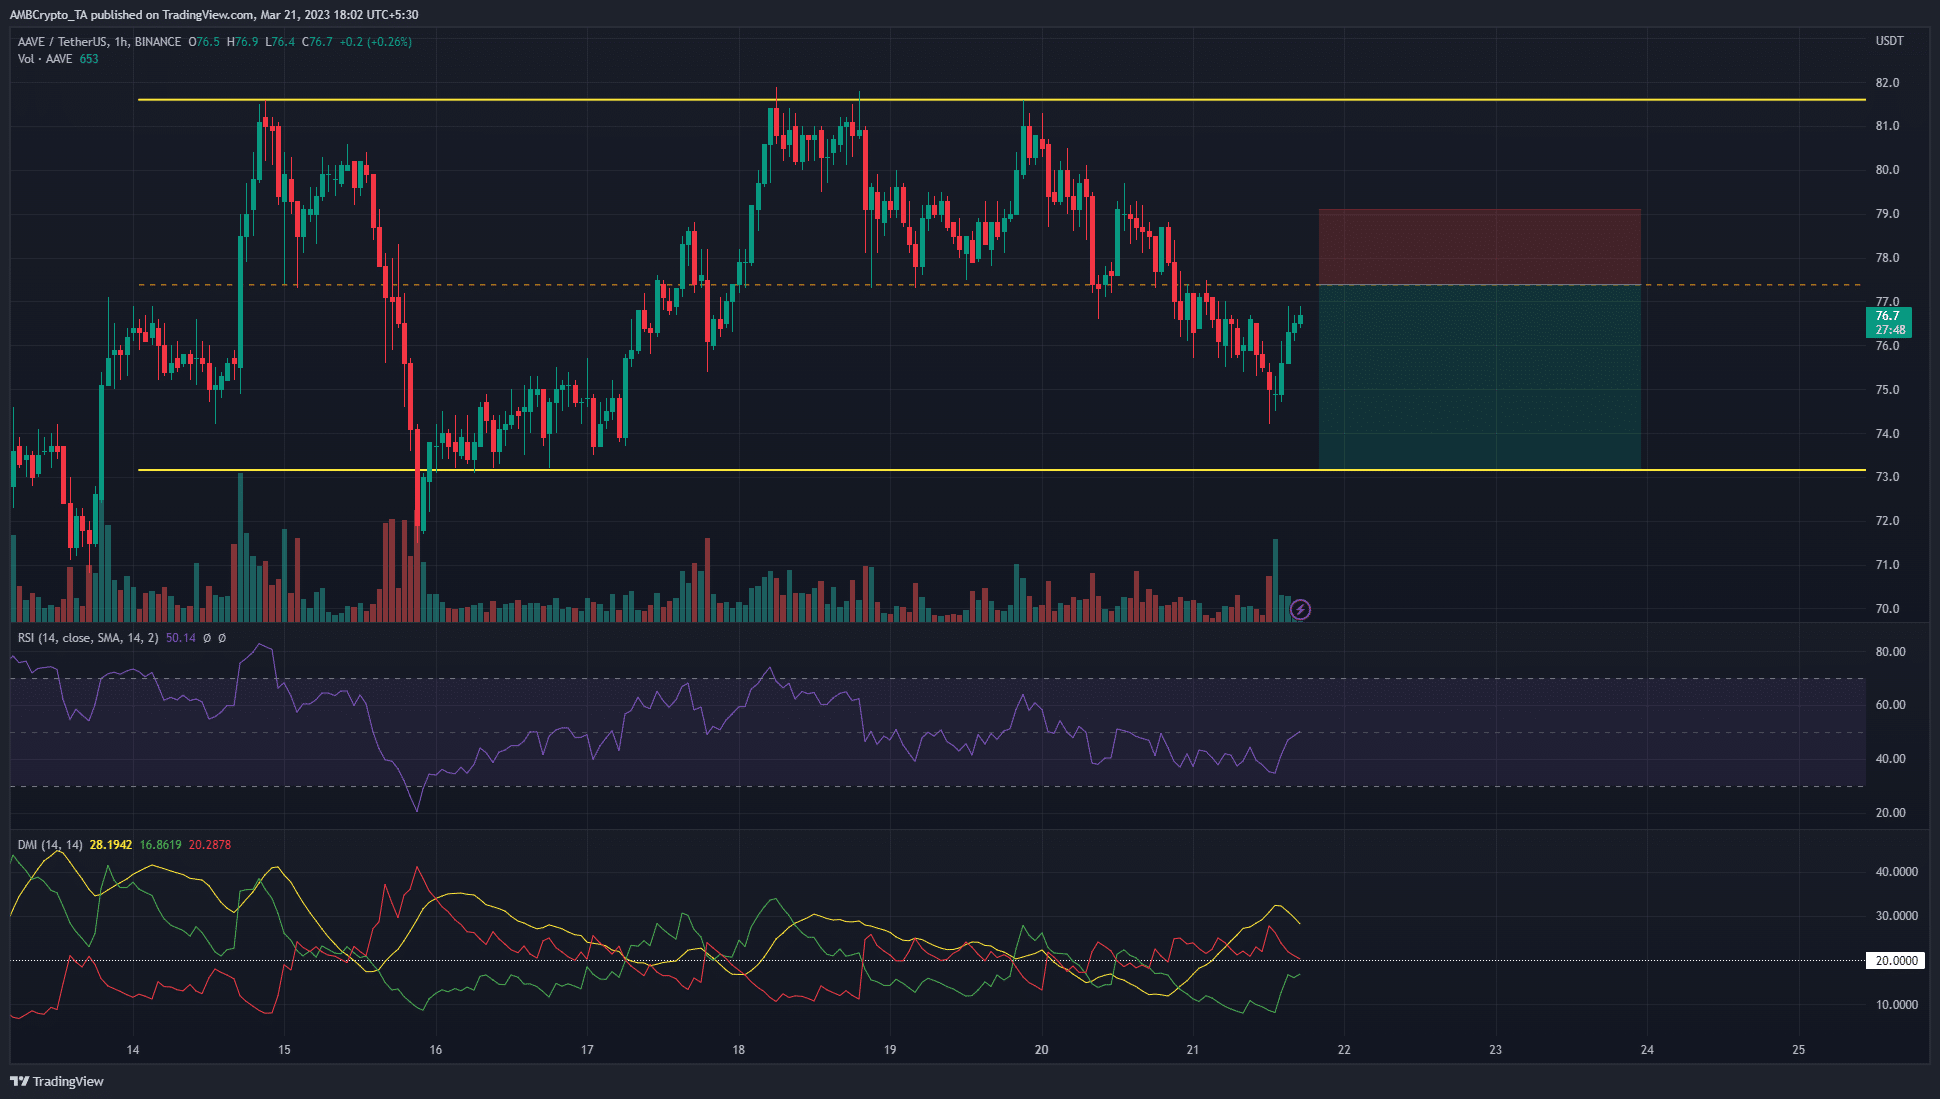Toggle the first crossed-circle visibility icon beside RSI
The width and height of the screenshot is (1940, 1099).
[206, 638]
